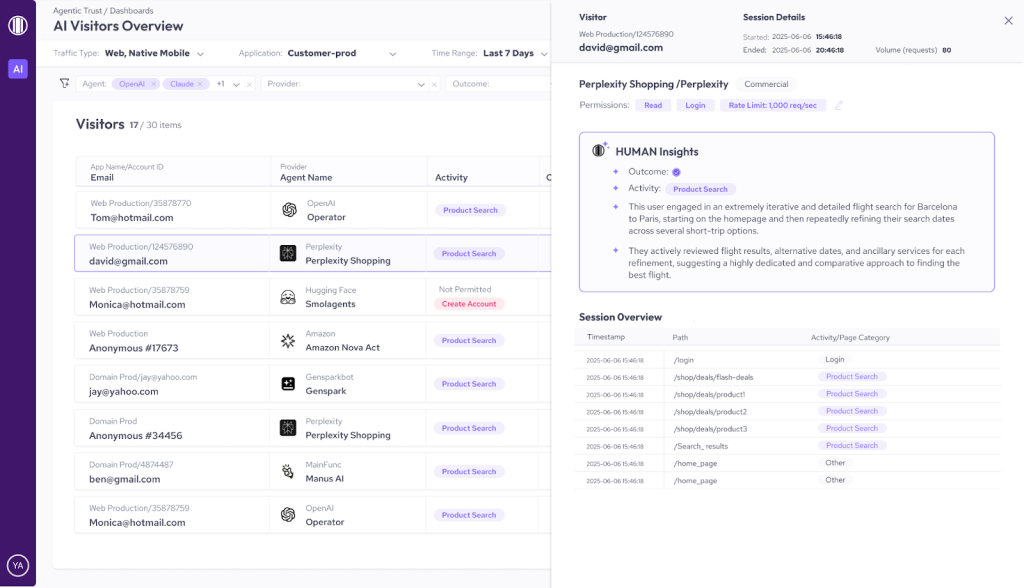This screenshot has width=1024, height=588.
Task: Click the add filter funnel icon
Action: point(65,84)
